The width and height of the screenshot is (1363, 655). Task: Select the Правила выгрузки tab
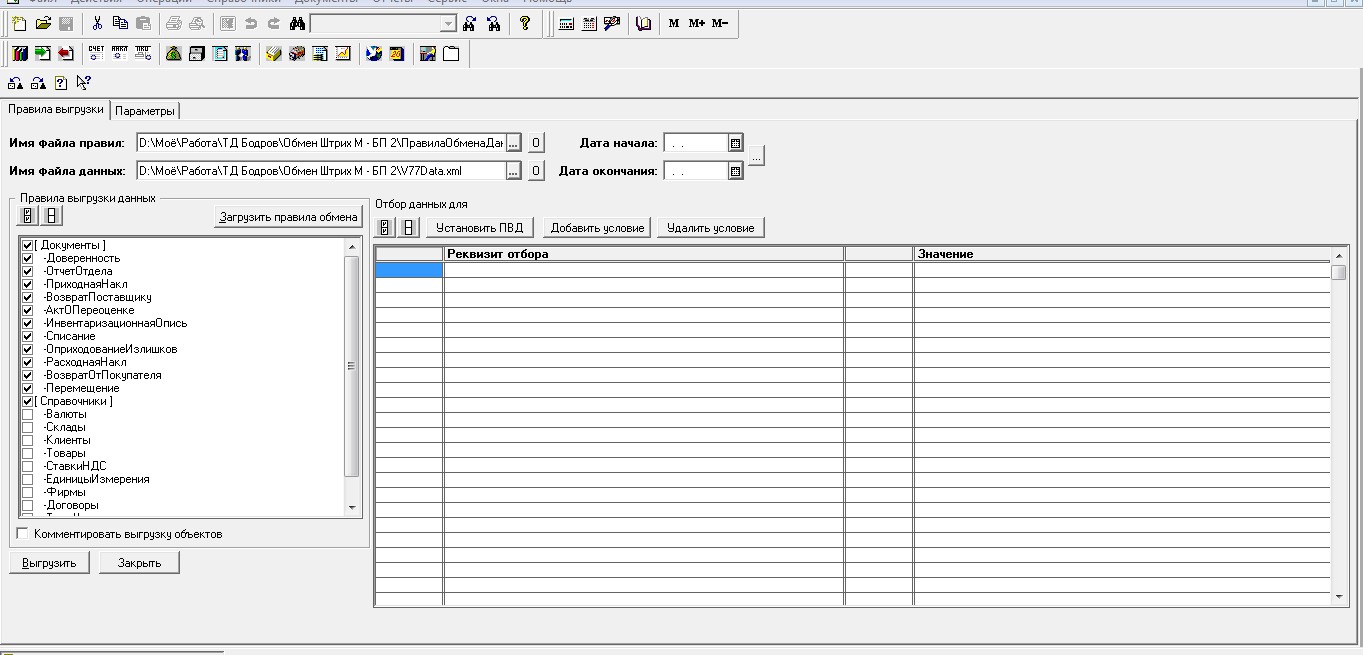point(55,109)
